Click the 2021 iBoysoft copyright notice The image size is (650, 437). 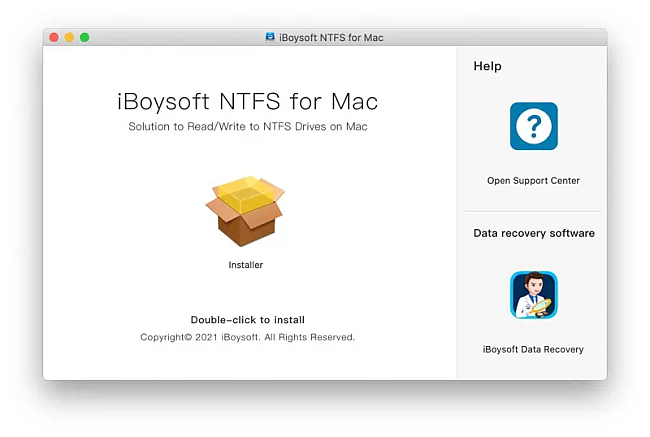[x=247, y=338]
